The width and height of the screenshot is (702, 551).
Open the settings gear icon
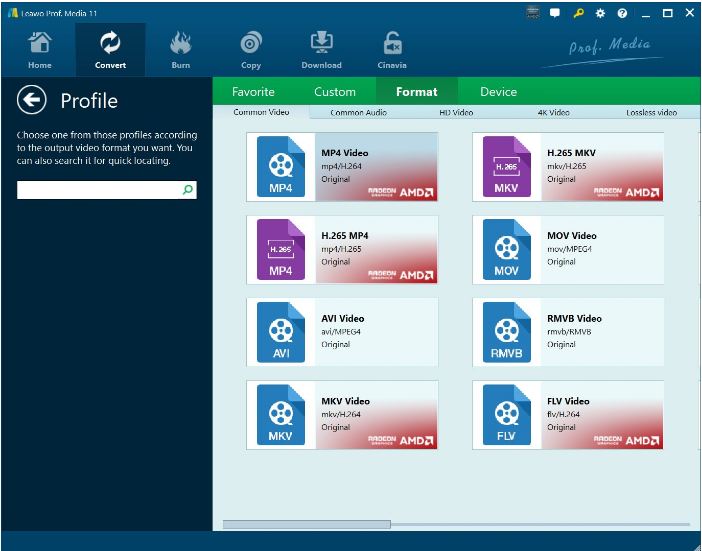[600, 13]
